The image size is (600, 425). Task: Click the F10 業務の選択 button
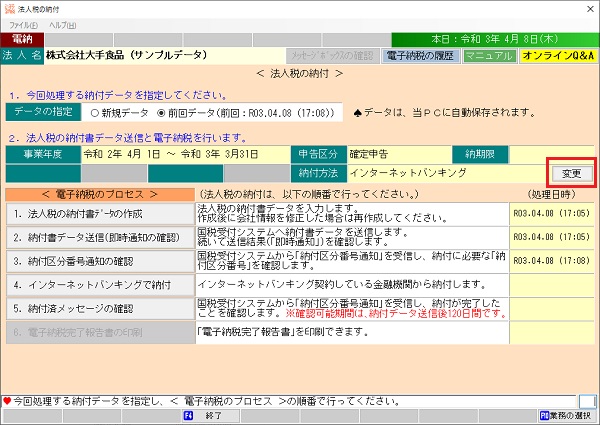pyautogui.click(x=567, y=415)
